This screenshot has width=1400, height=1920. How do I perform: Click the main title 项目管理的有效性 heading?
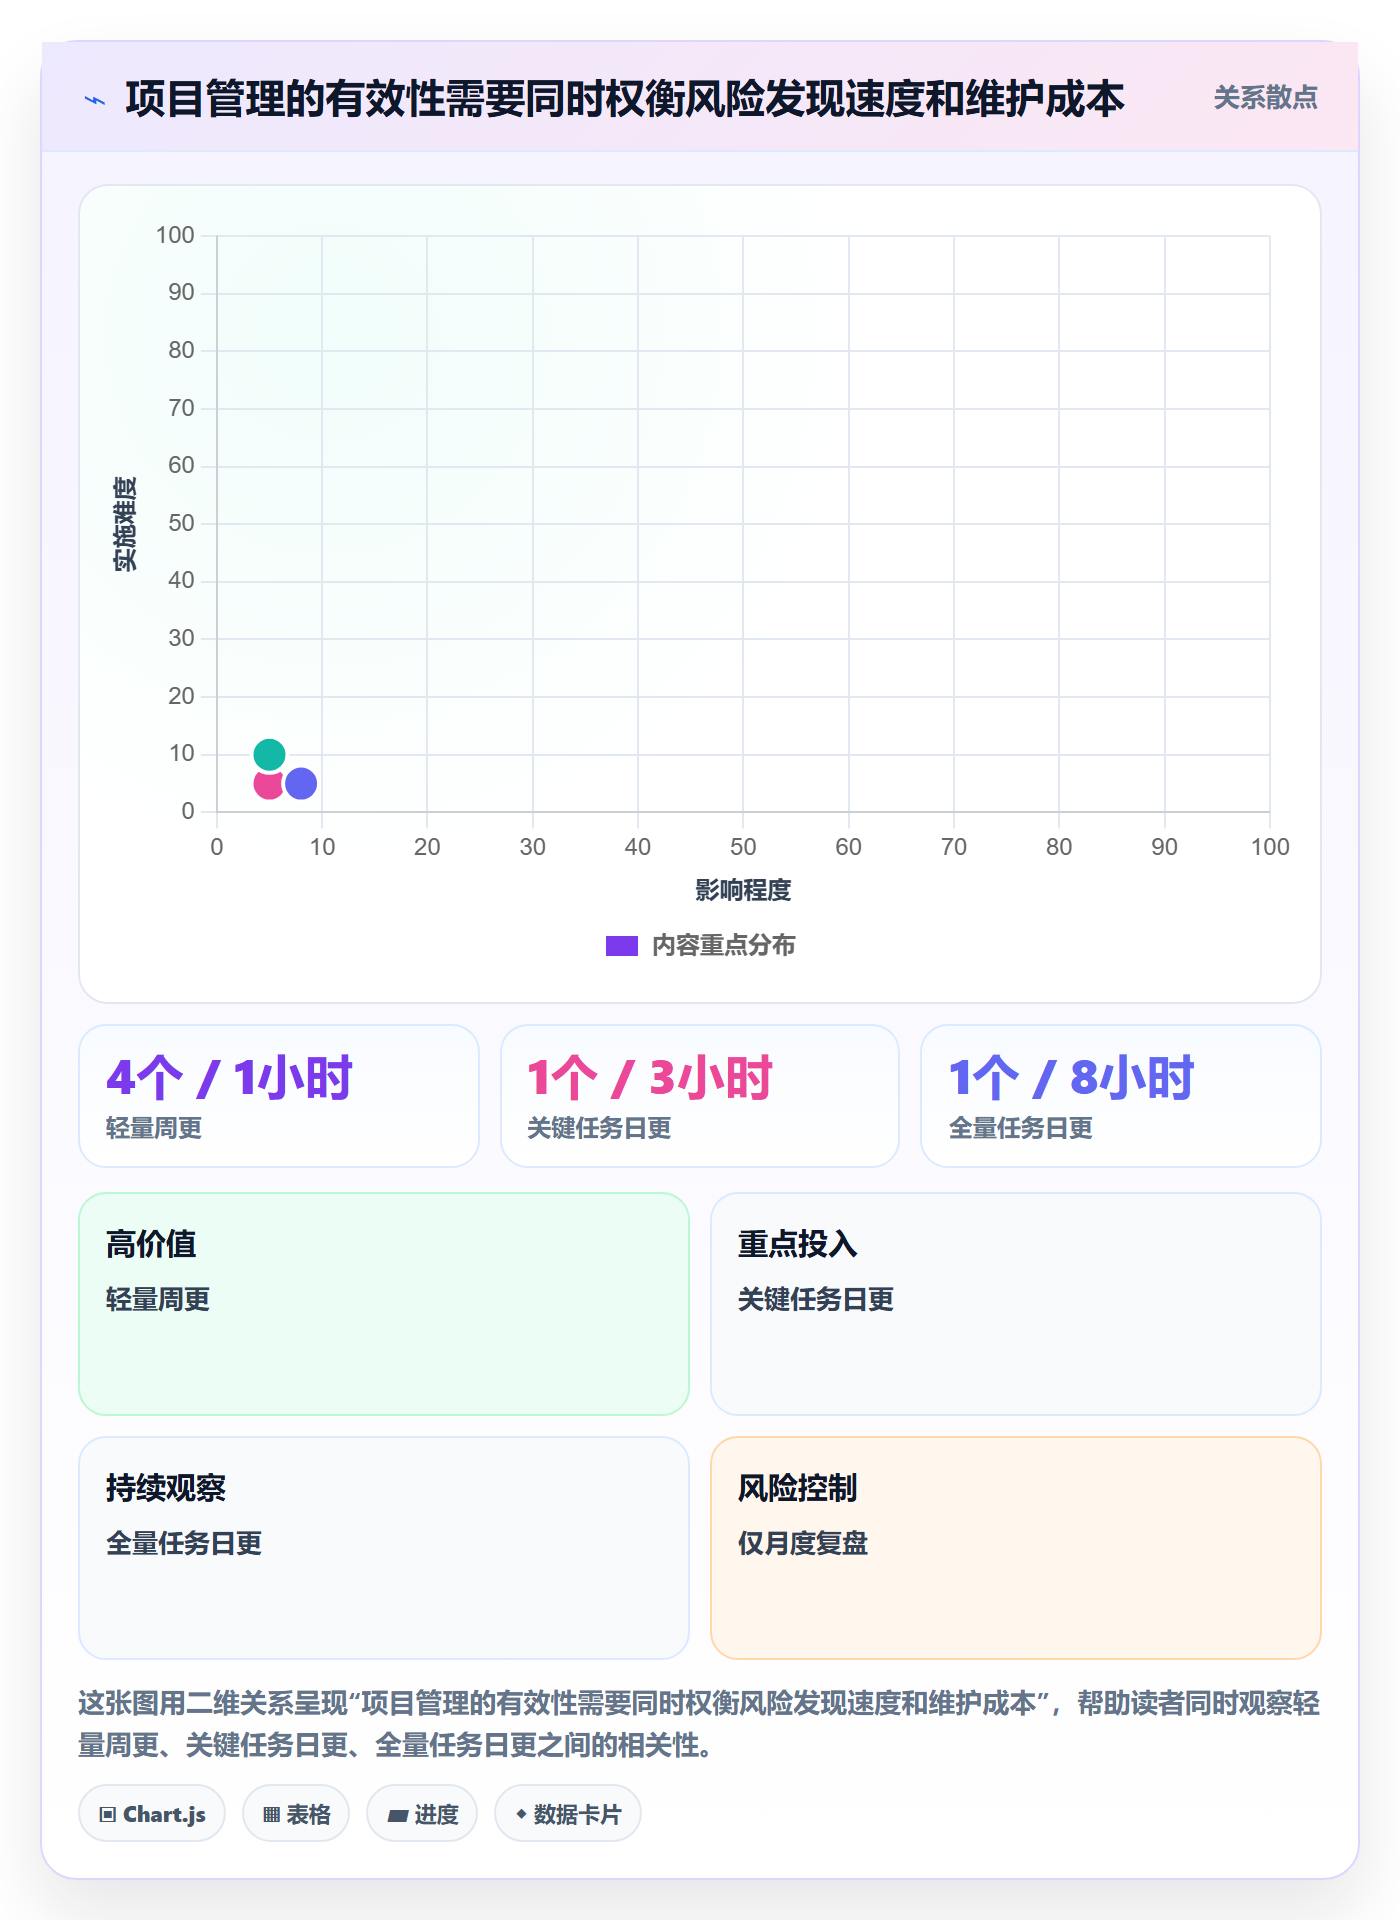coord(625,99)
